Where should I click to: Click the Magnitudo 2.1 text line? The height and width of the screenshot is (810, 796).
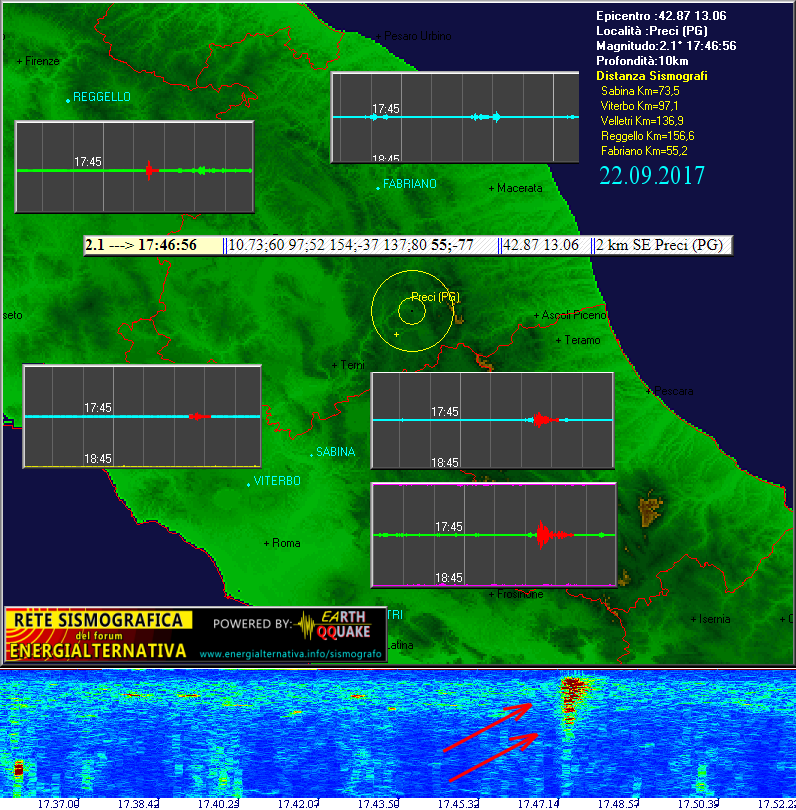pyautogui.click(x=666, y=46)
